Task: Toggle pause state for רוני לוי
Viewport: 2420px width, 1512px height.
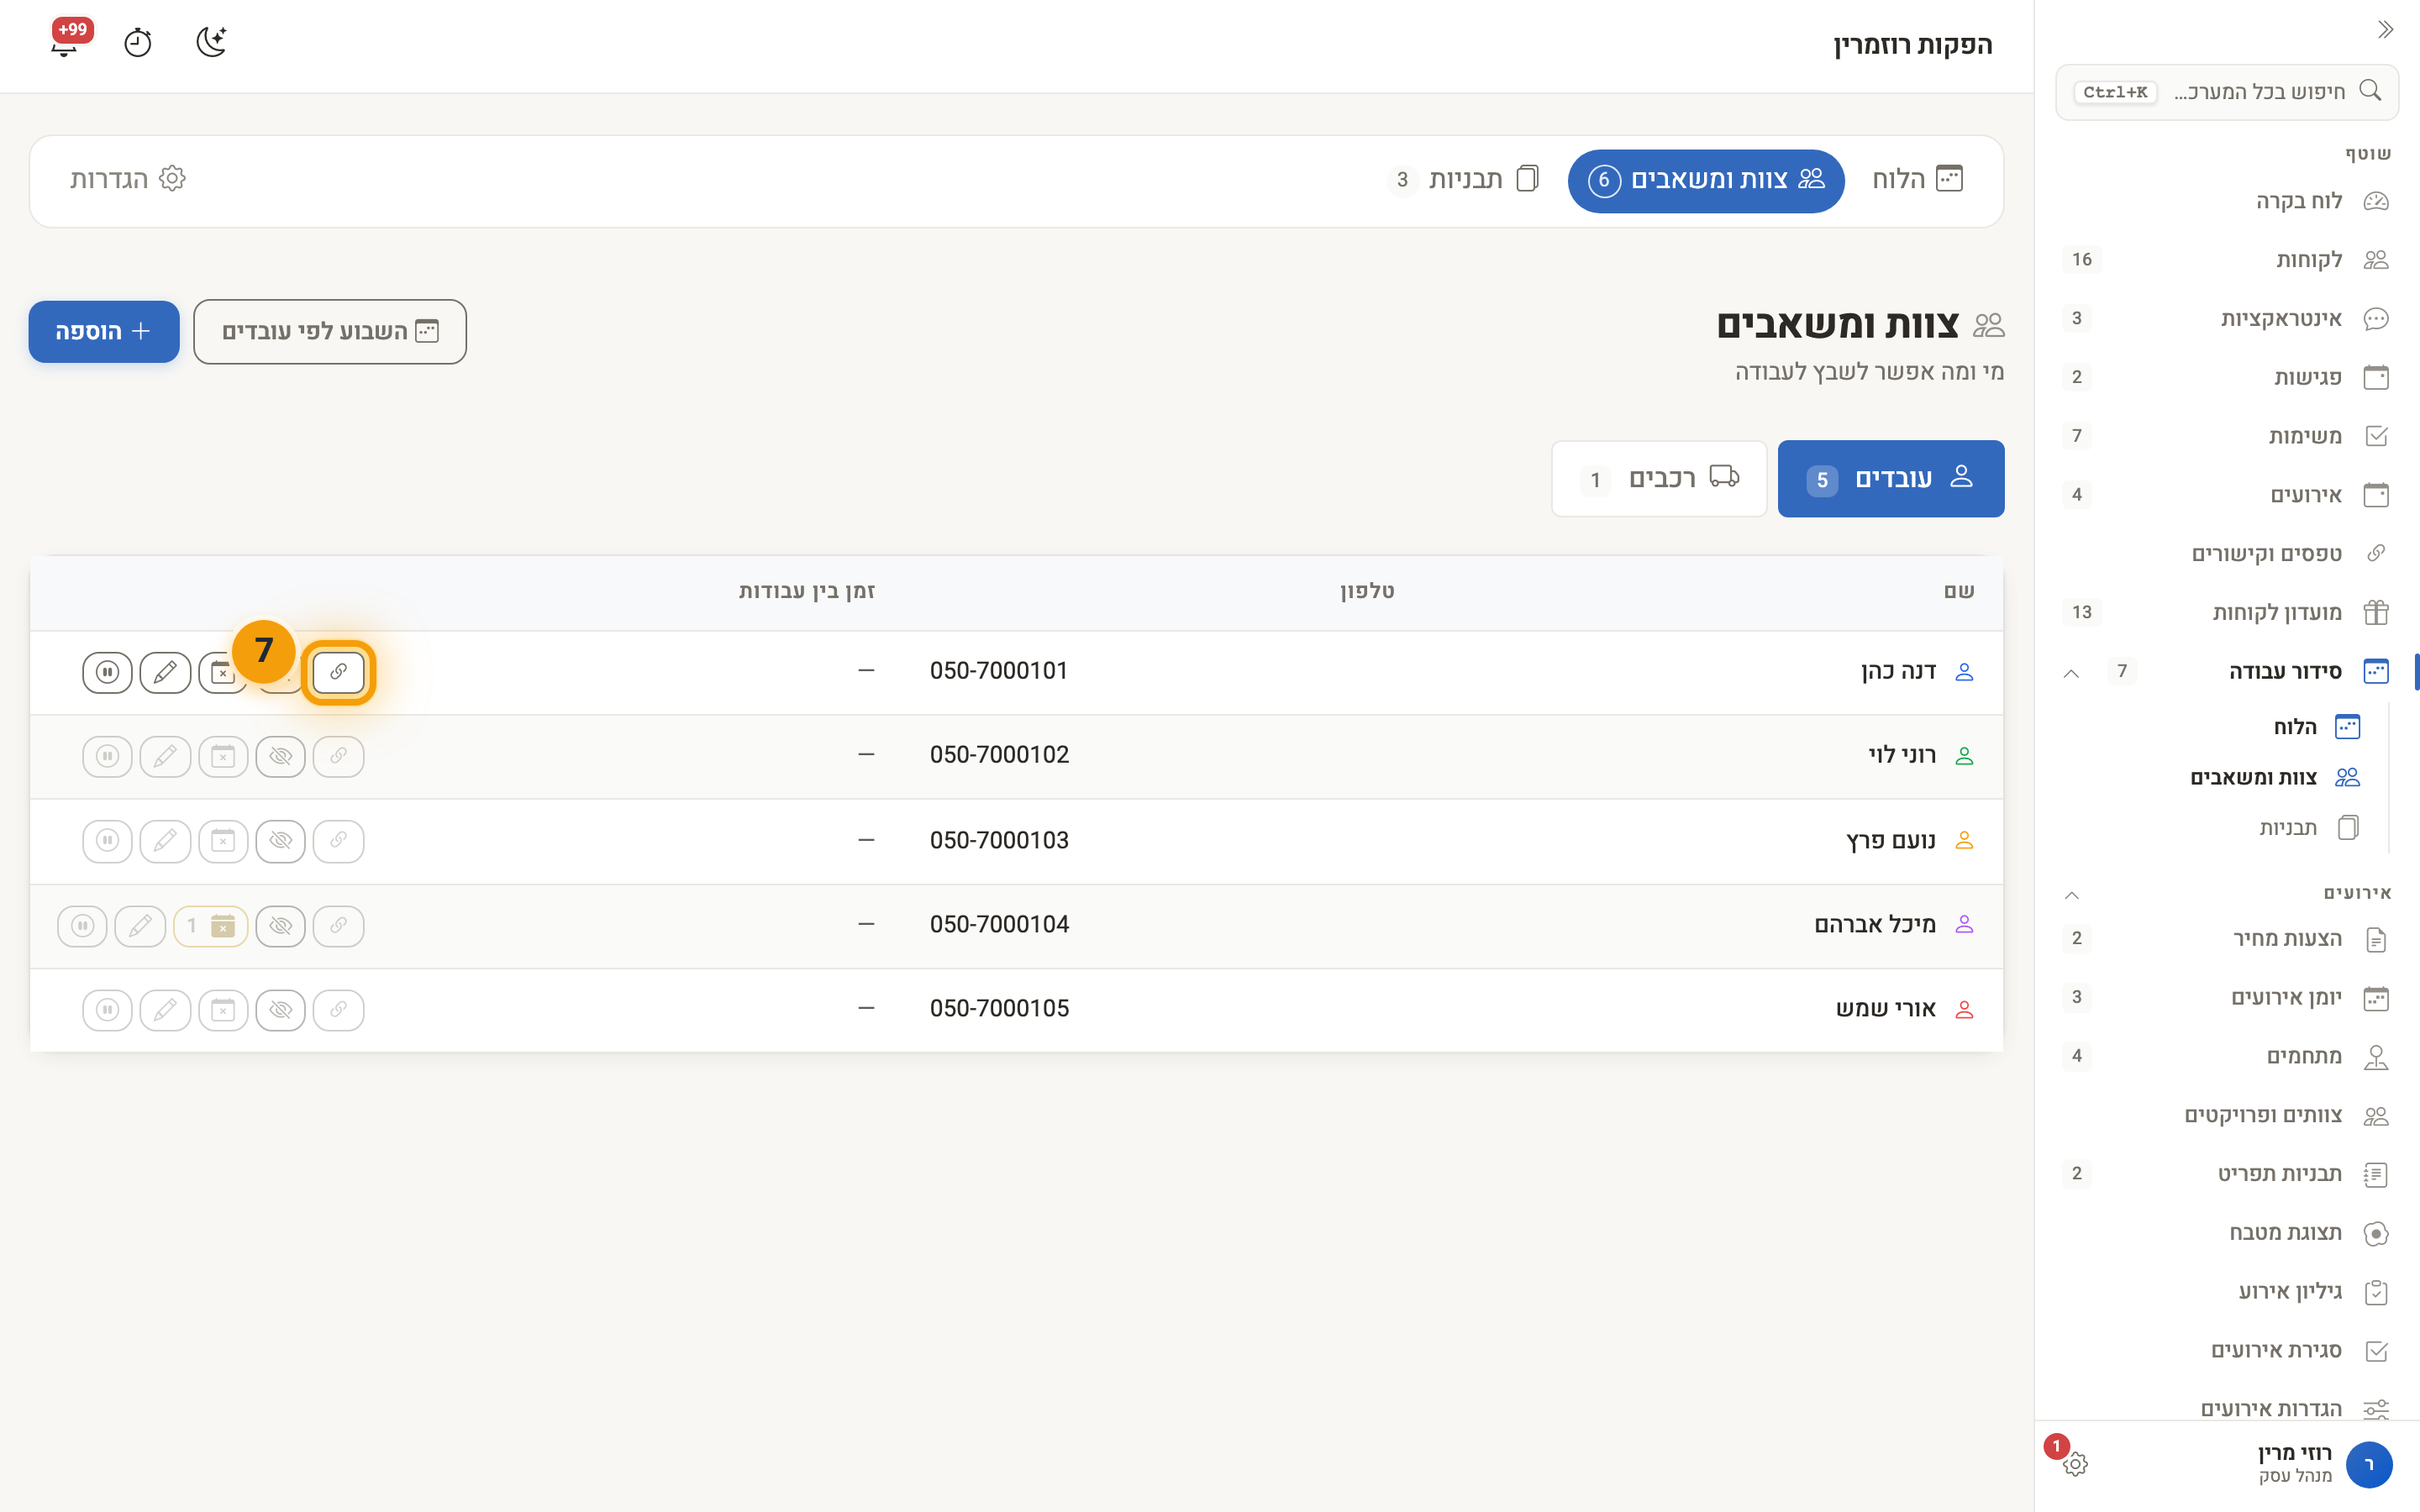Action: (x=107, y=756)
